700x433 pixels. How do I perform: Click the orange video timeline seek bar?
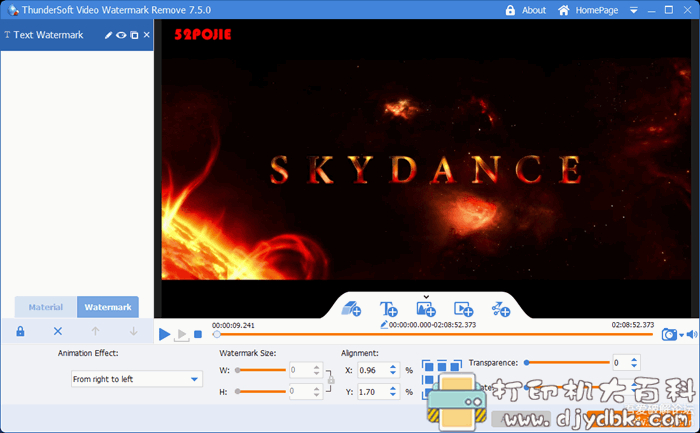click(x=433, y=334)
